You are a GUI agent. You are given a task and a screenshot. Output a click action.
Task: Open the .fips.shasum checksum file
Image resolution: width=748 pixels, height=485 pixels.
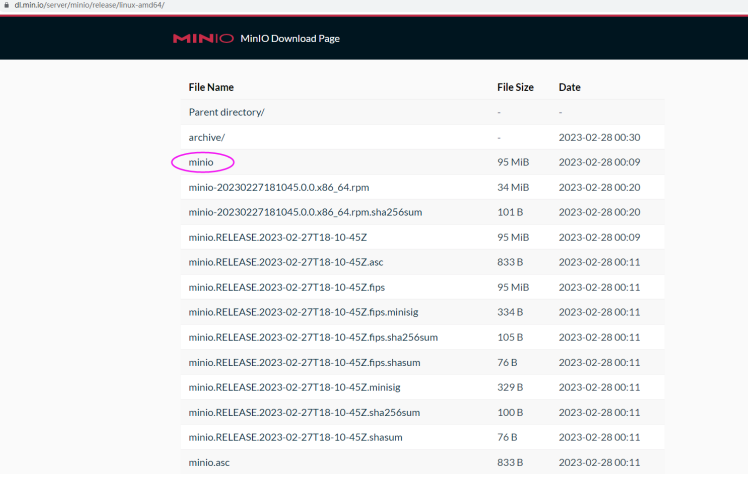306,362
